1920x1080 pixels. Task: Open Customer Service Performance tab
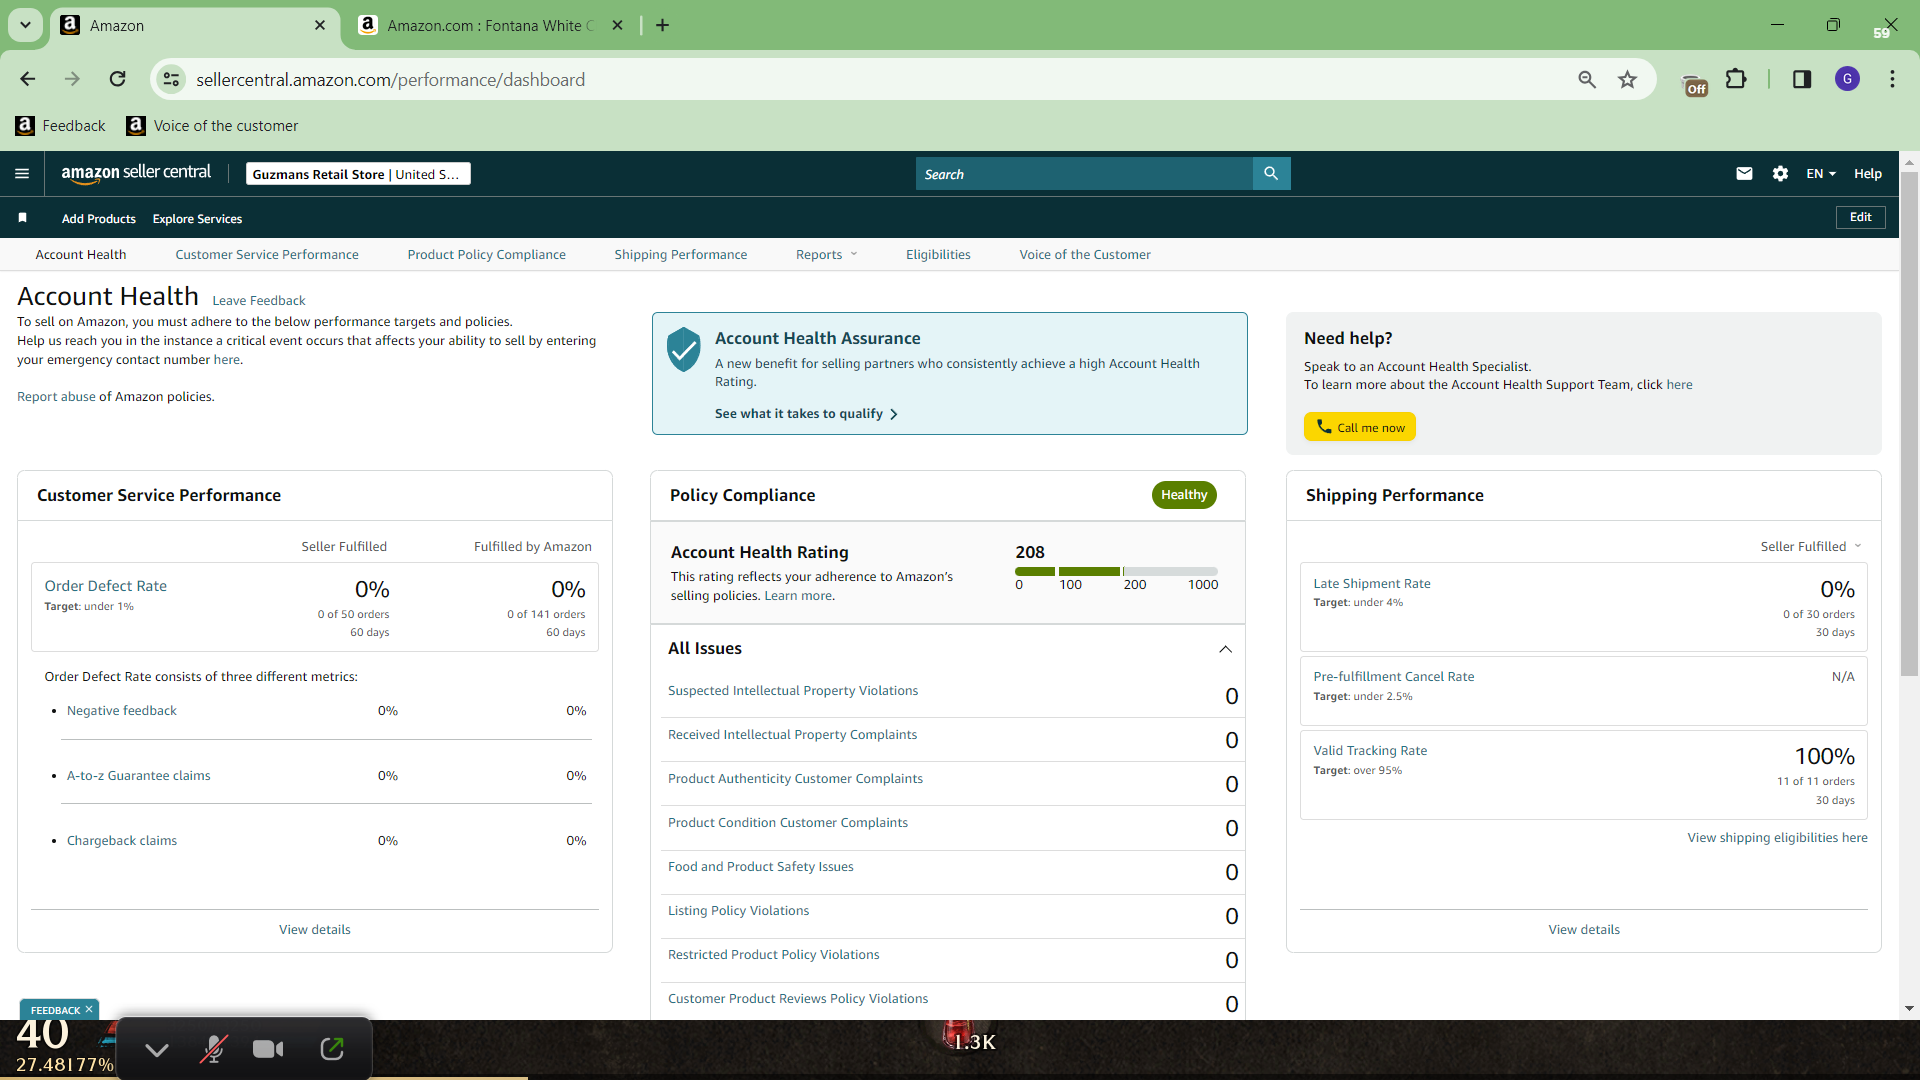point(267,254)
